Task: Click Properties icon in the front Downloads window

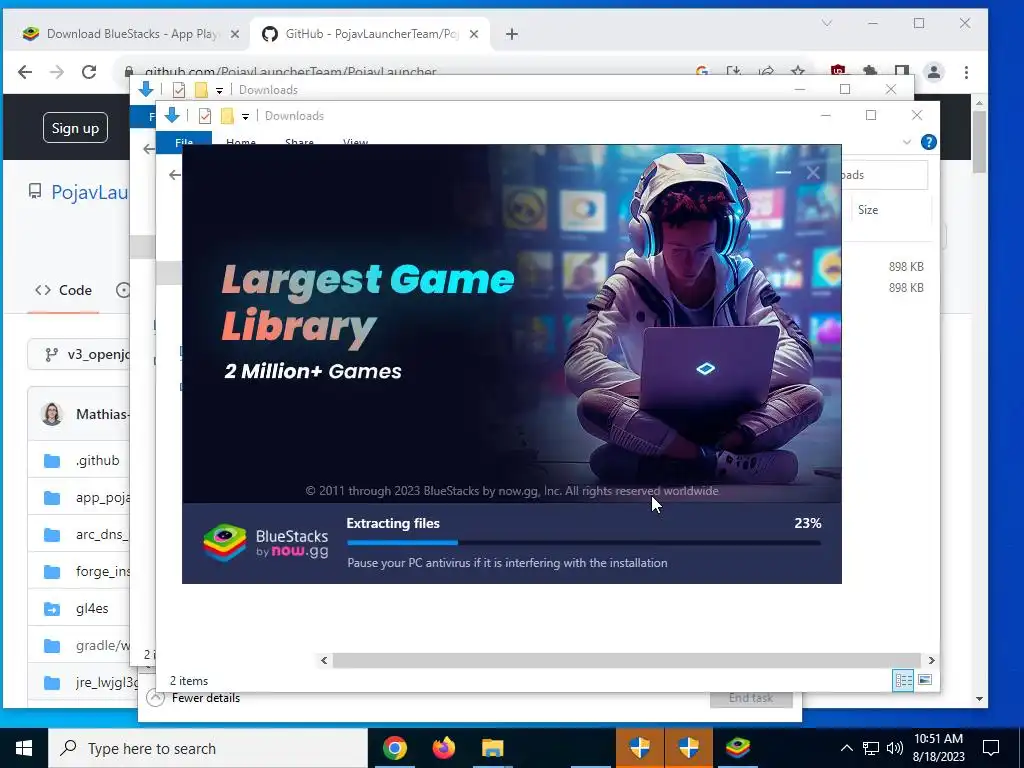Action: coord(204,116)
